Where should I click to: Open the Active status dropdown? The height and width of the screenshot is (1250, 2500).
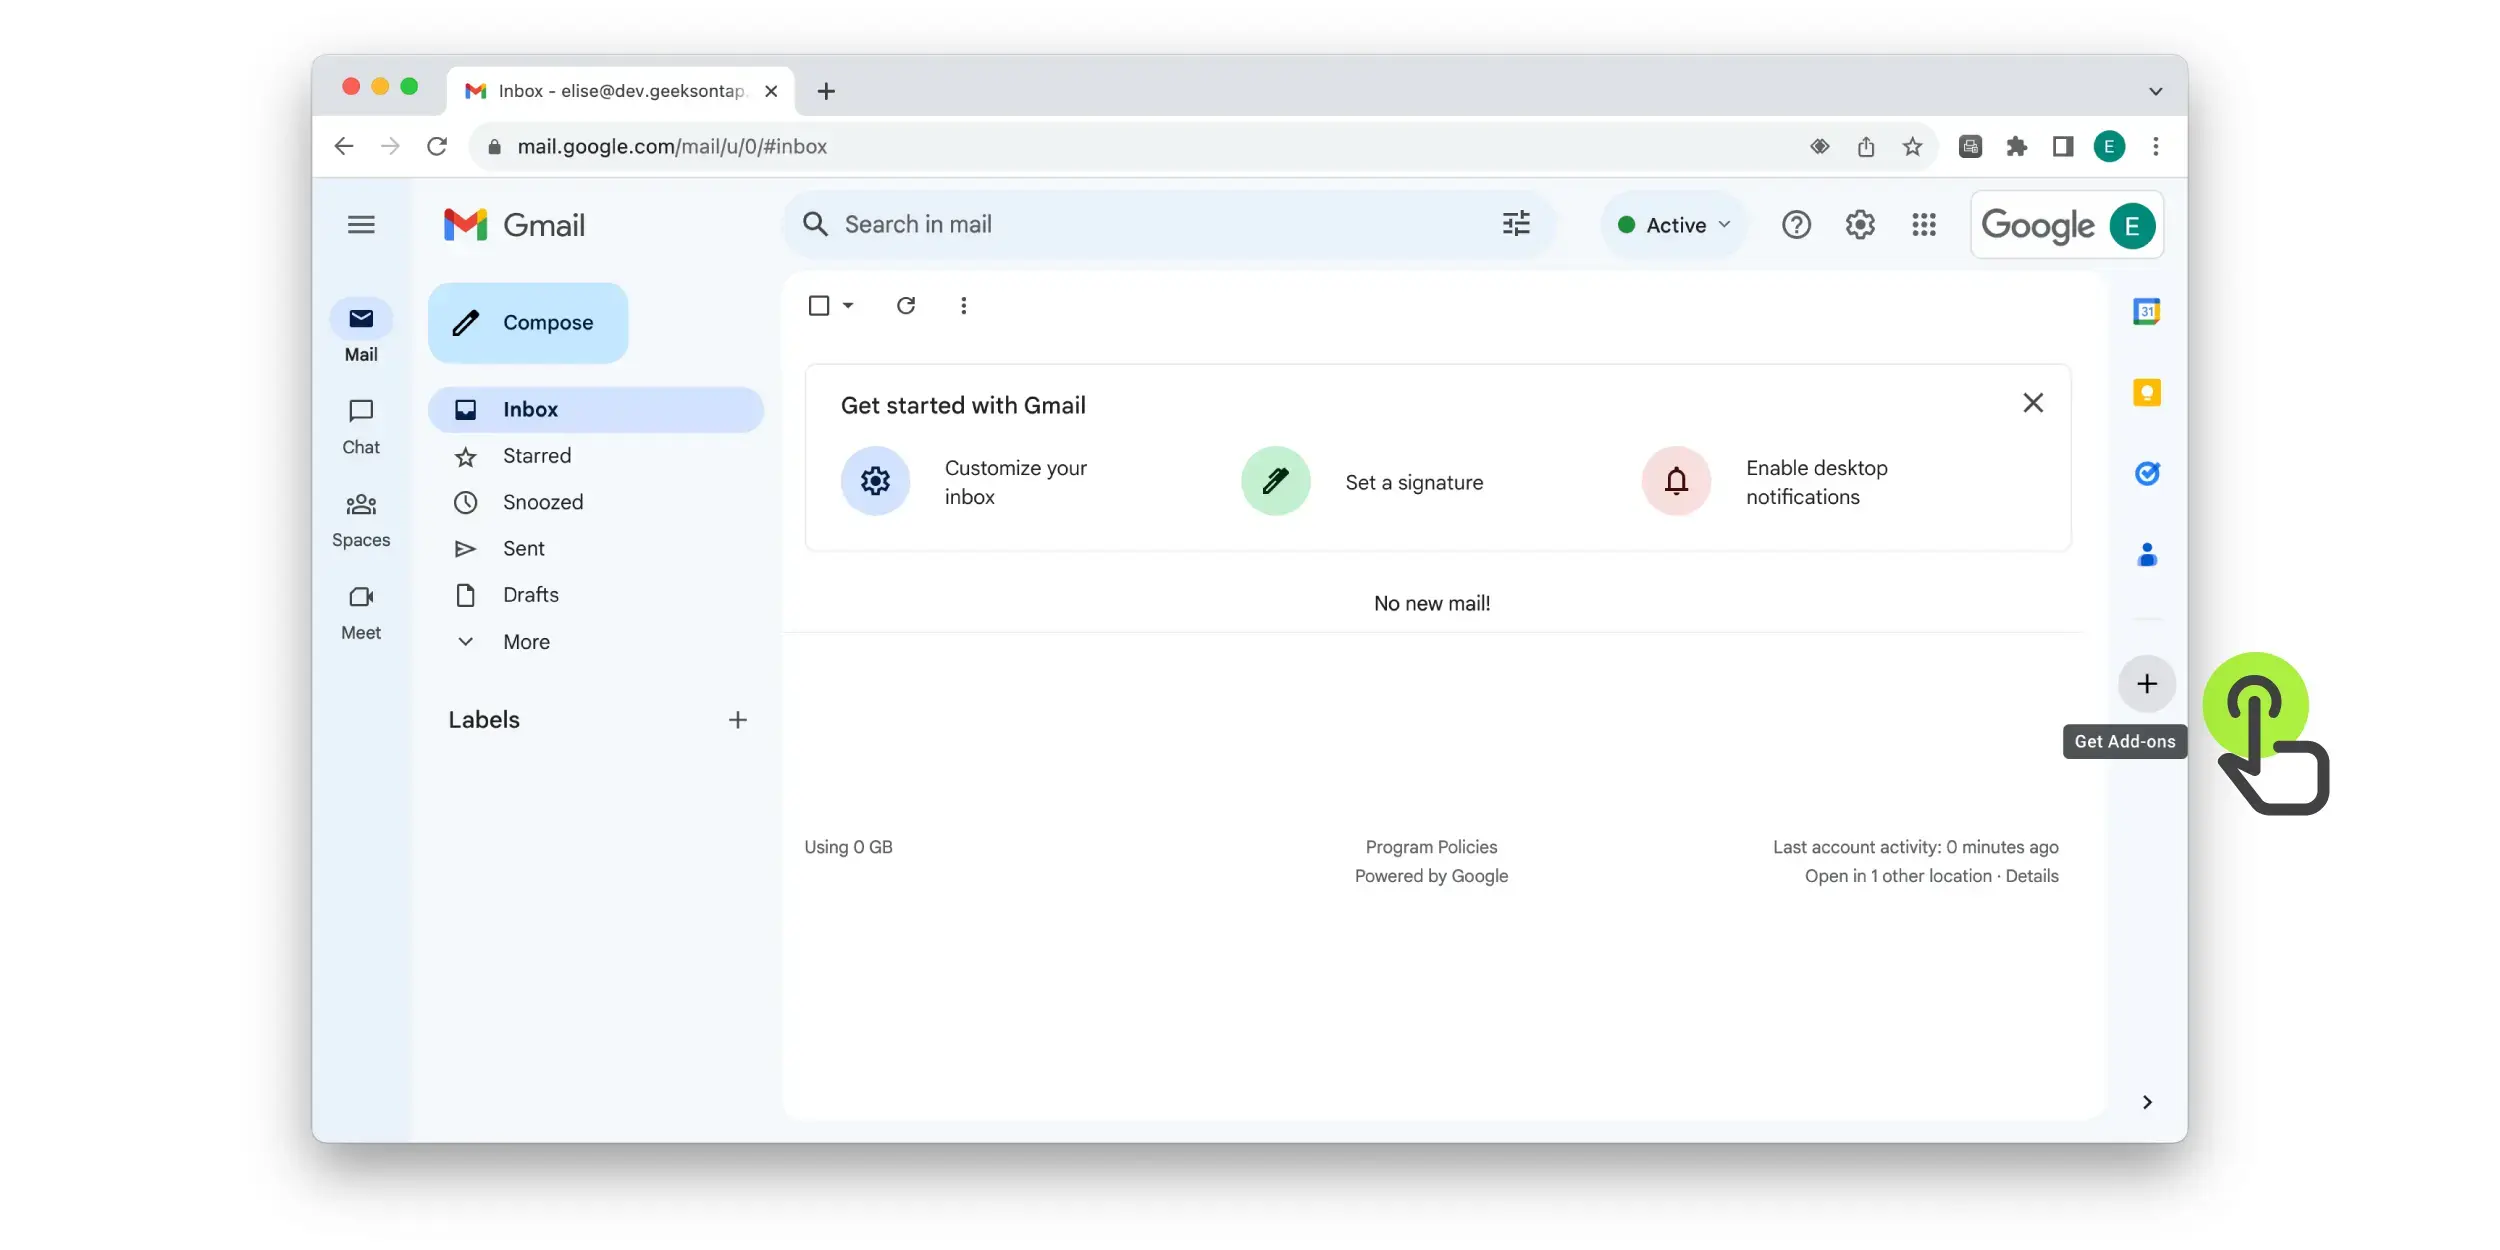pos(1673,225)
